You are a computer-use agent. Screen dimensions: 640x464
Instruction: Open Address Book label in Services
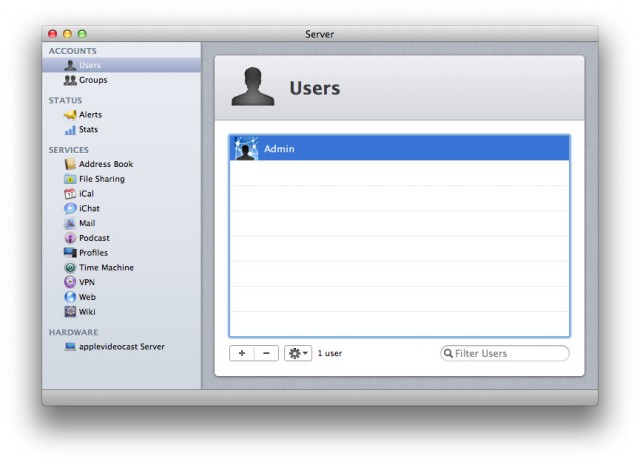[x=106, y=164]
